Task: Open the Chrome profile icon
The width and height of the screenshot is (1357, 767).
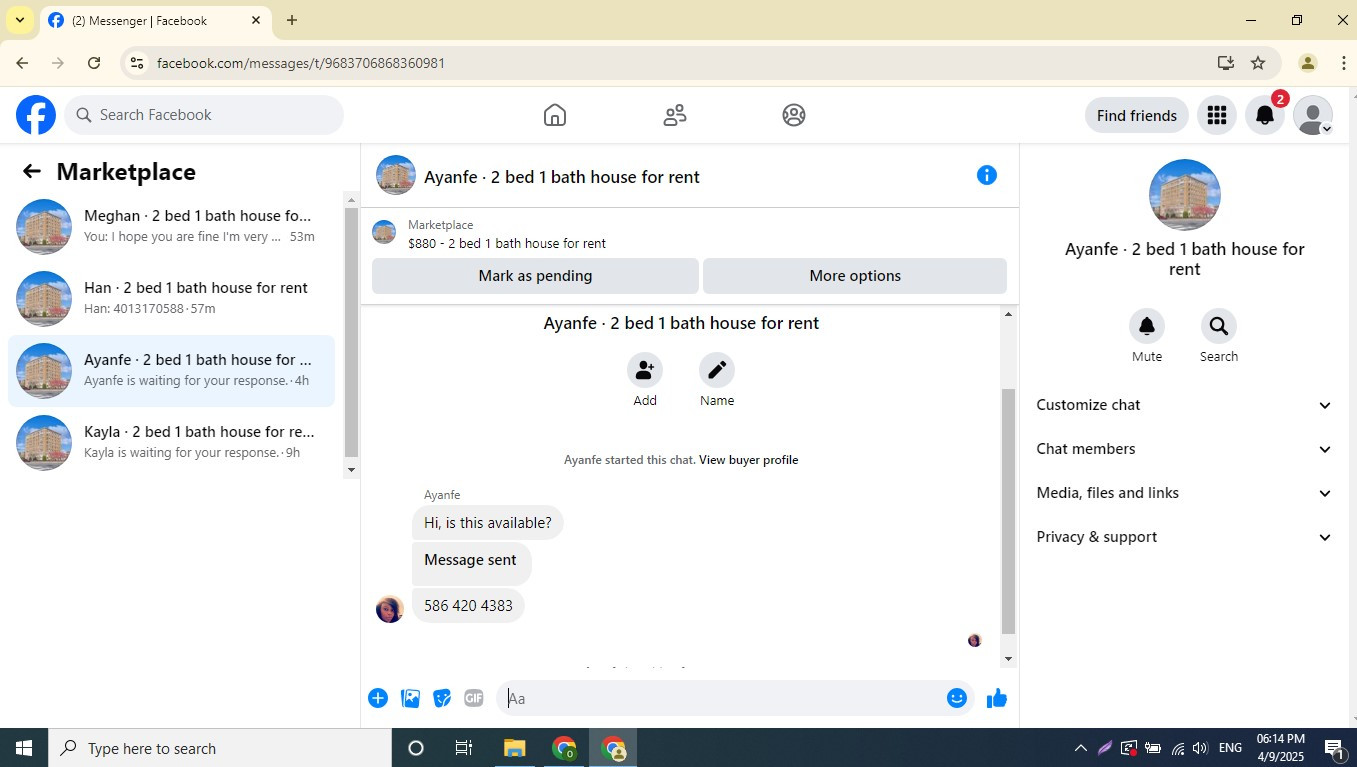Action: [x=1307, y=63]
